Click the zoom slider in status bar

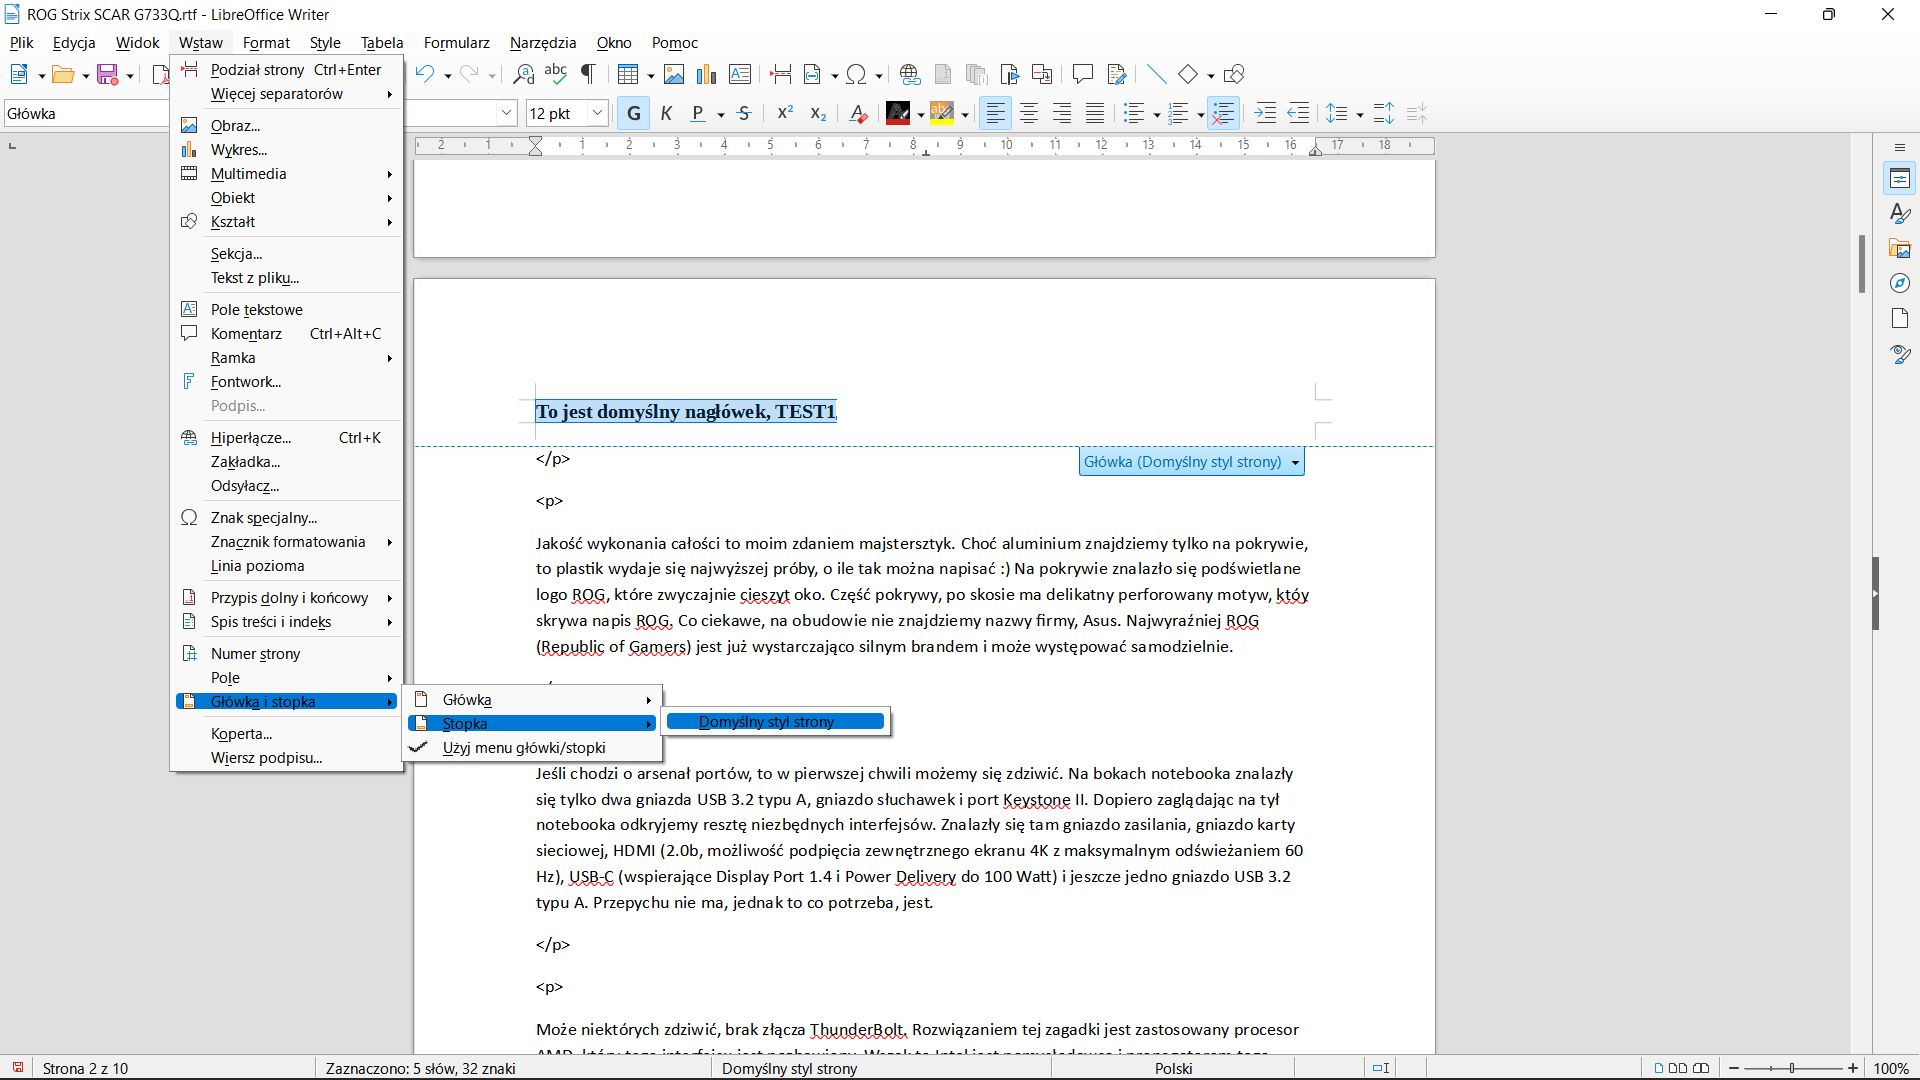click(x=1792, y=1068)
